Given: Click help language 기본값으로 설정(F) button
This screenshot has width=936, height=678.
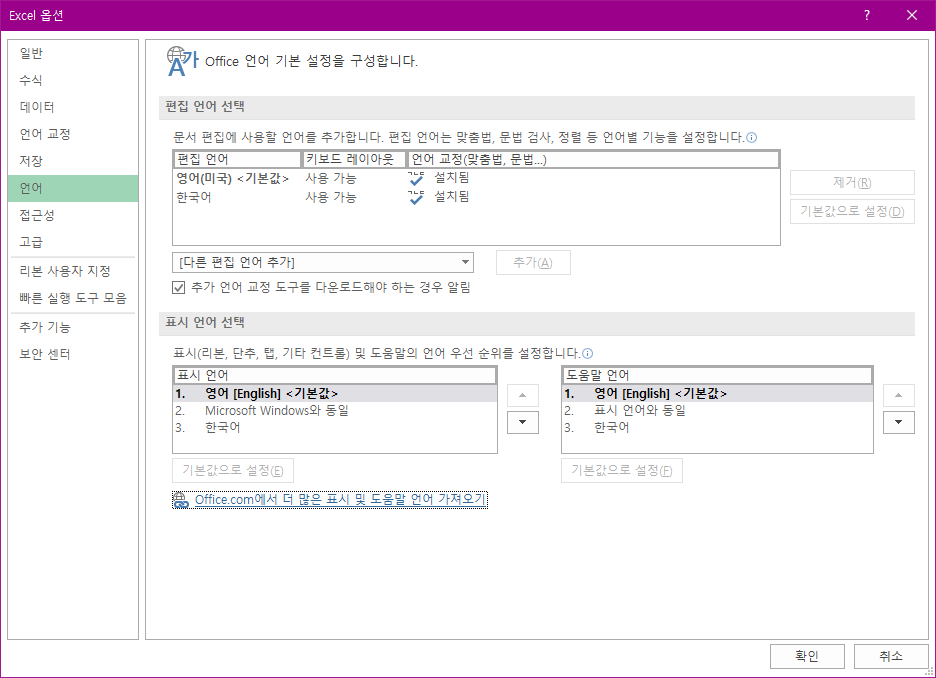Looking at the screenshot, I should click(x=621, y=470).
